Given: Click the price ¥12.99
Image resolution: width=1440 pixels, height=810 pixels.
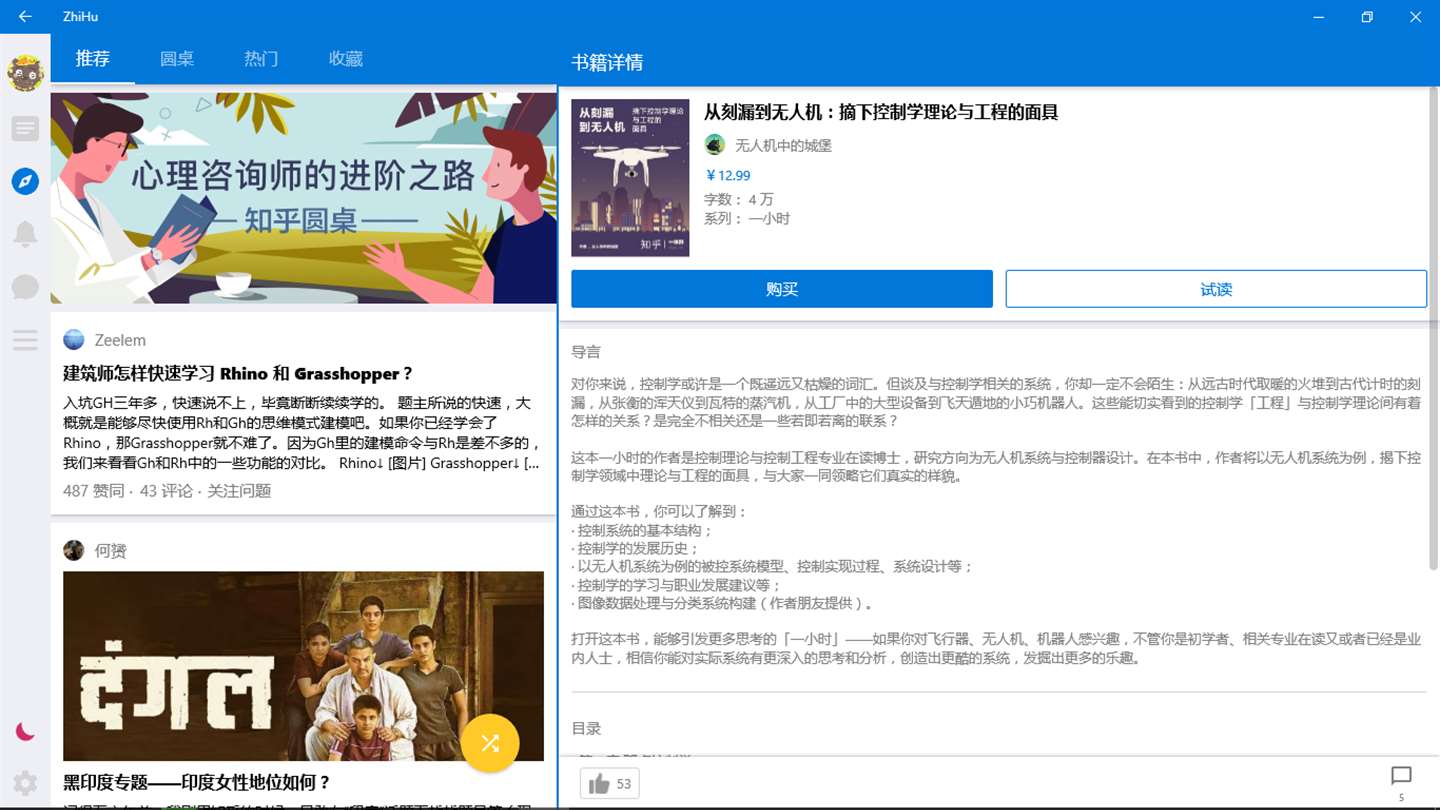Looking at the screenshot, I should tap(728, 175).
